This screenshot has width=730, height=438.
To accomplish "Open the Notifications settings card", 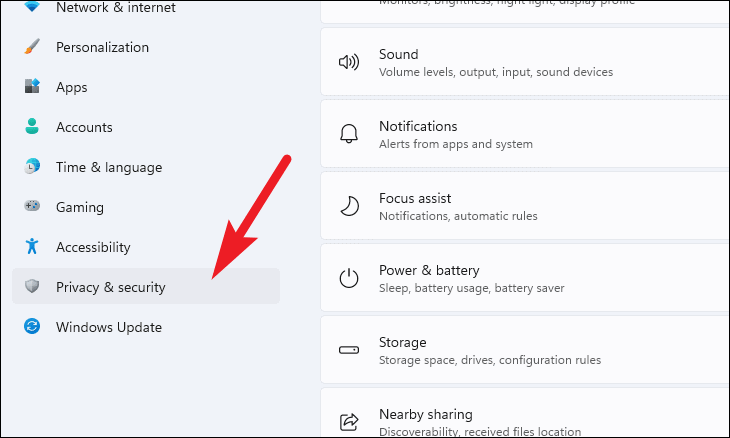I will pyautogui.click(x=525, y=134).
